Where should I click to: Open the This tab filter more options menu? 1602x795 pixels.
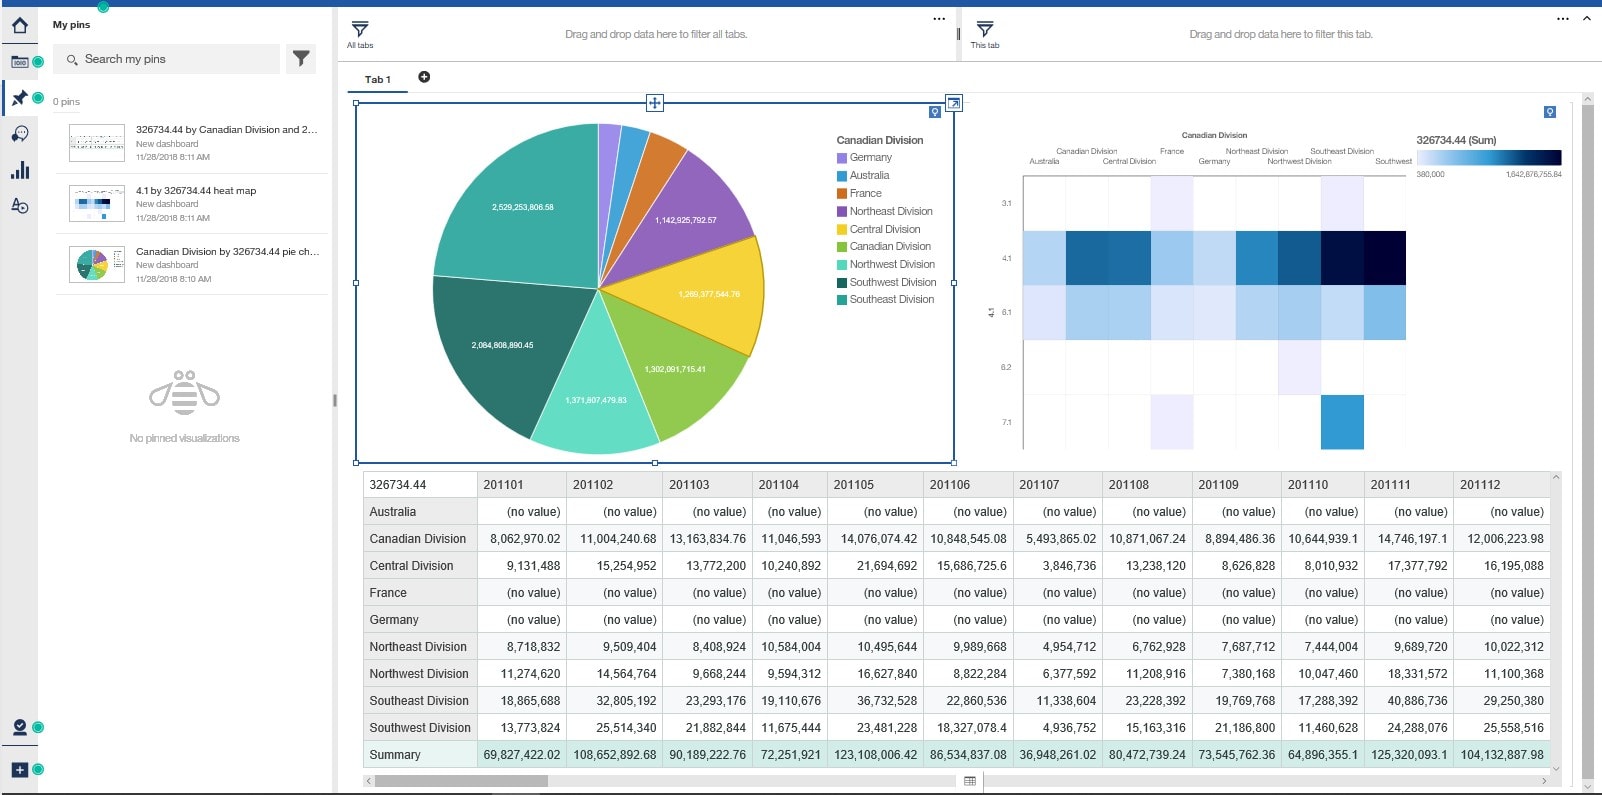pyautogui.click(x=1562, y=19)
